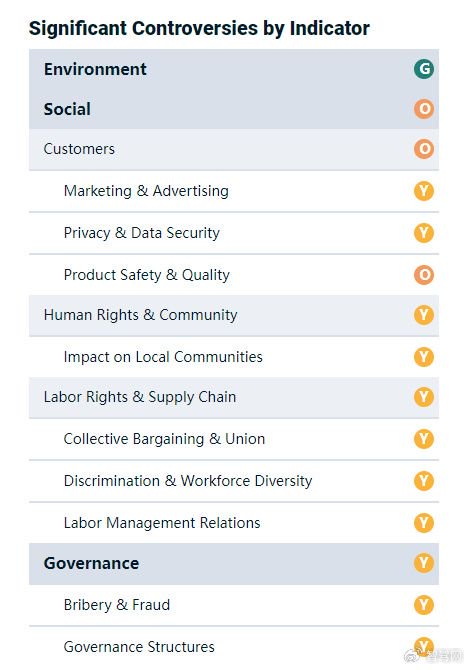Image resolution: width=468 pixels, height=670 pixels.
Task: Open Impact on Local Communities indicator
Action: [234, 356]
